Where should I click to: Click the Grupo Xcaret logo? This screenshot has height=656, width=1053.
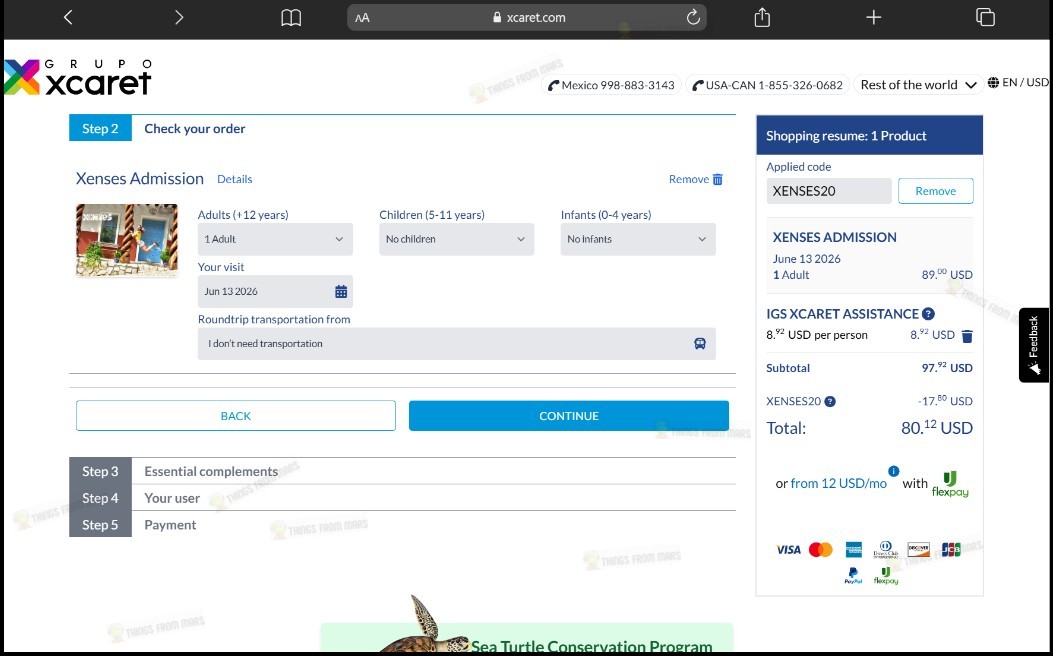tap(78, 77)
